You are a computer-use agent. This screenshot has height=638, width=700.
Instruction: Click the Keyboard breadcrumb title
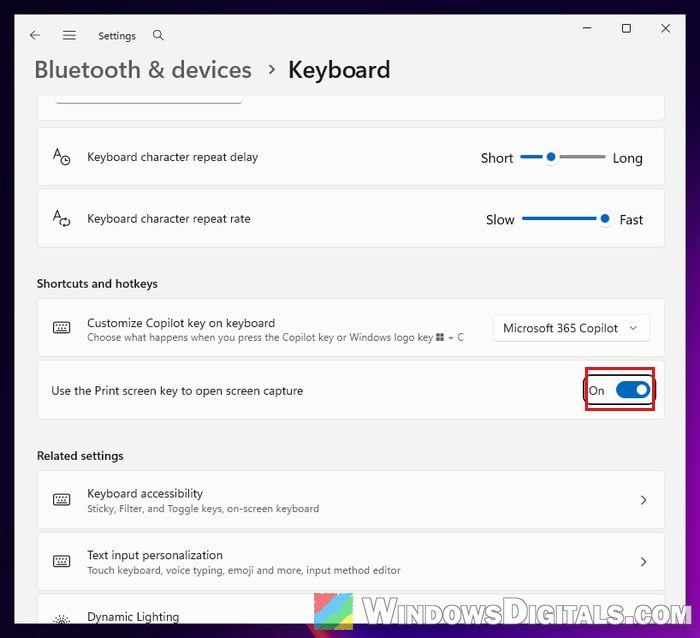pos(339,70)
